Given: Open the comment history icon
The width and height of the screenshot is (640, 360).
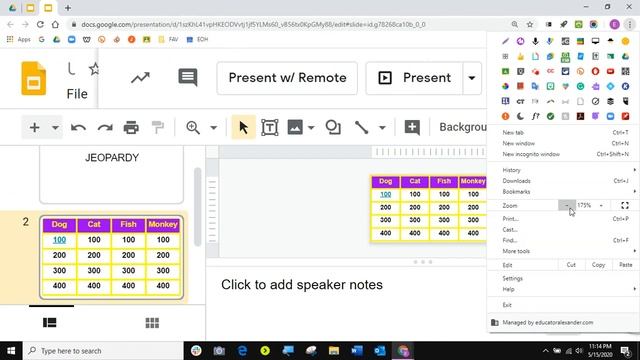Looking at the screenshot, I should point(188,78).
